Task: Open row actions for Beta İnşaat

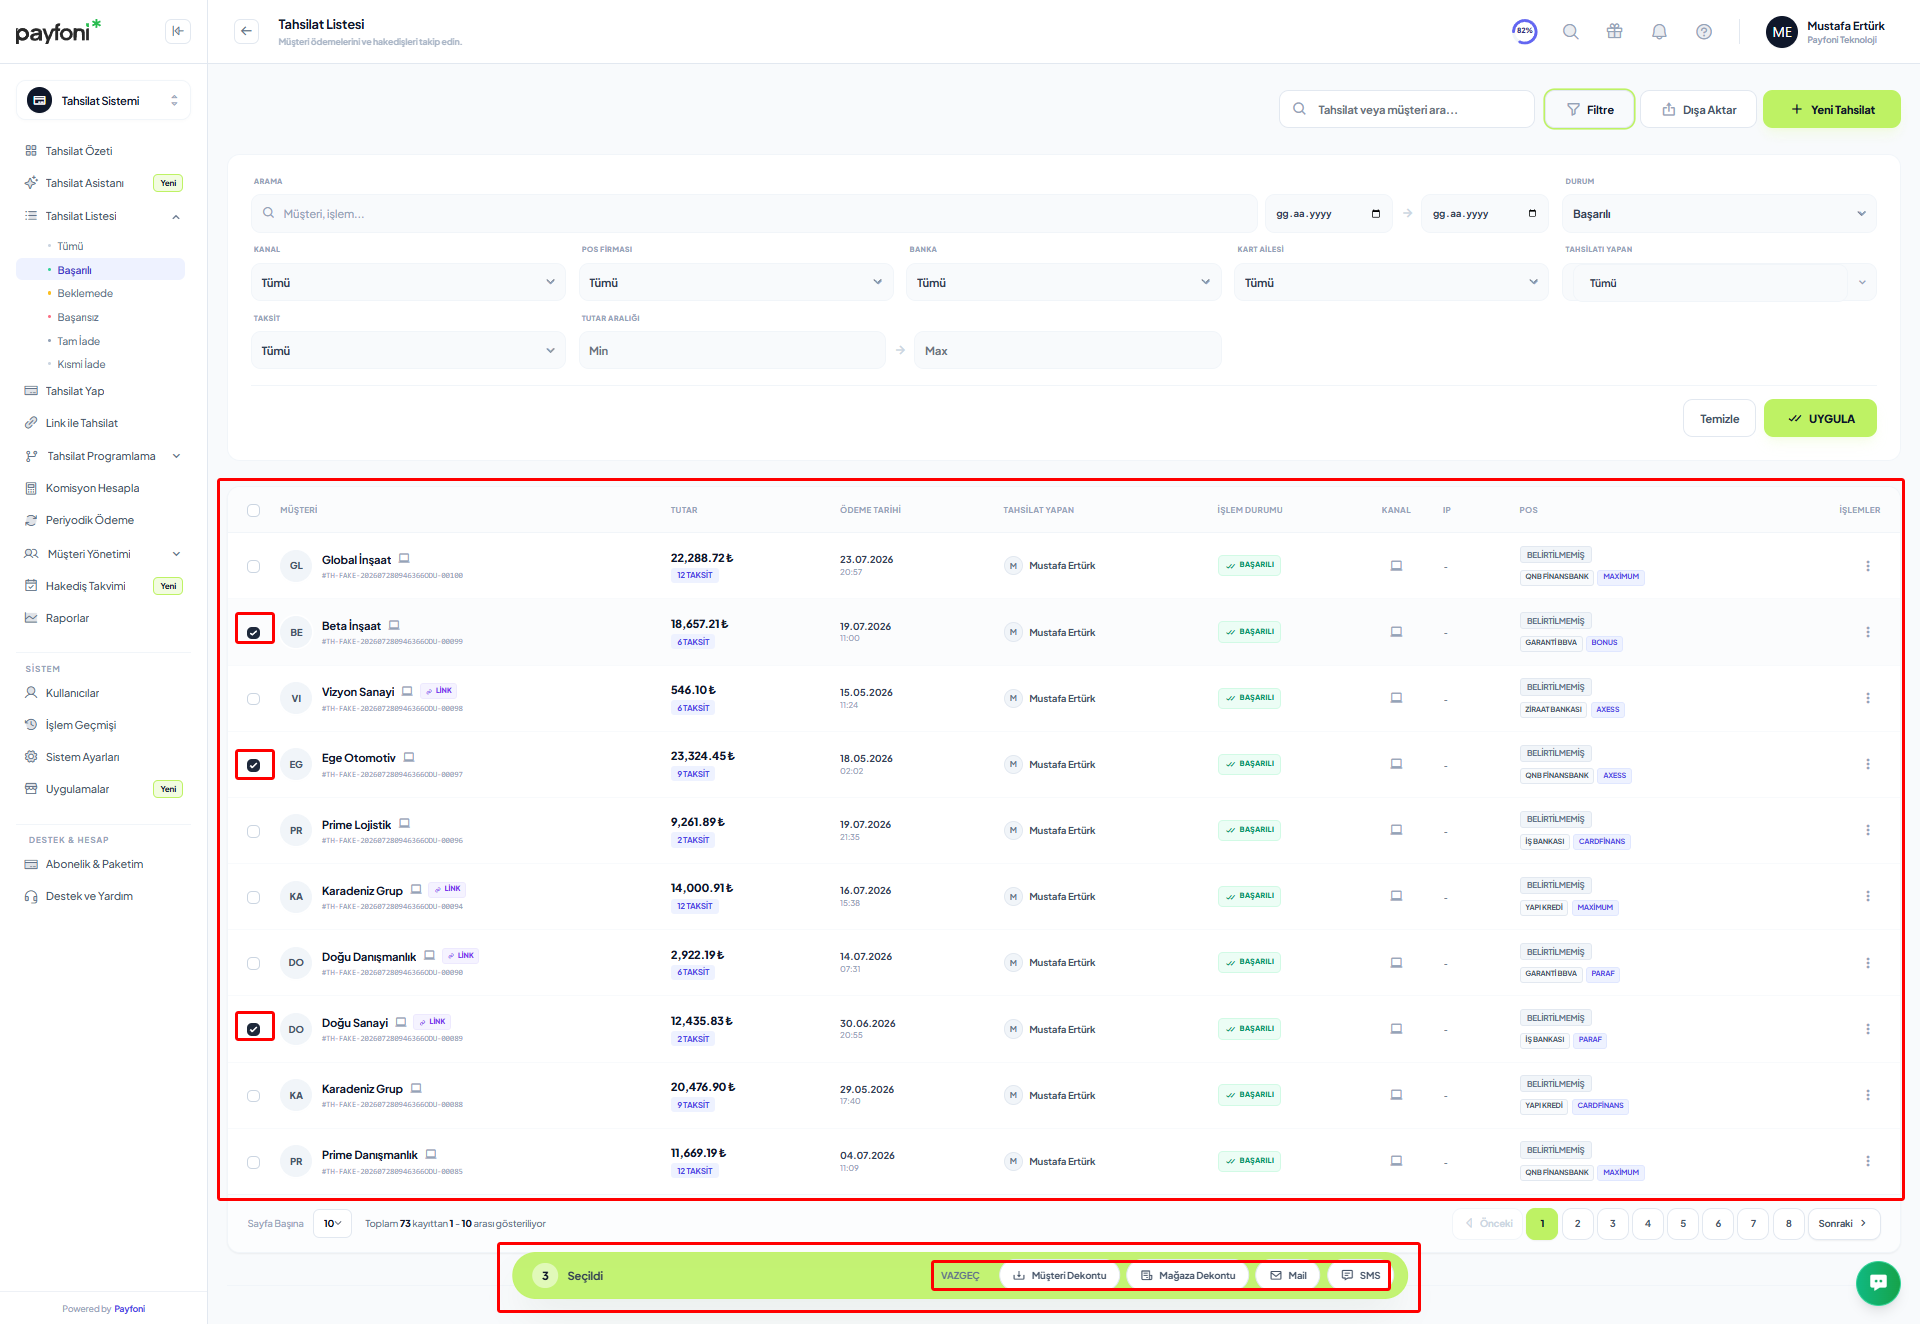Action: (x=1867, y=632)
